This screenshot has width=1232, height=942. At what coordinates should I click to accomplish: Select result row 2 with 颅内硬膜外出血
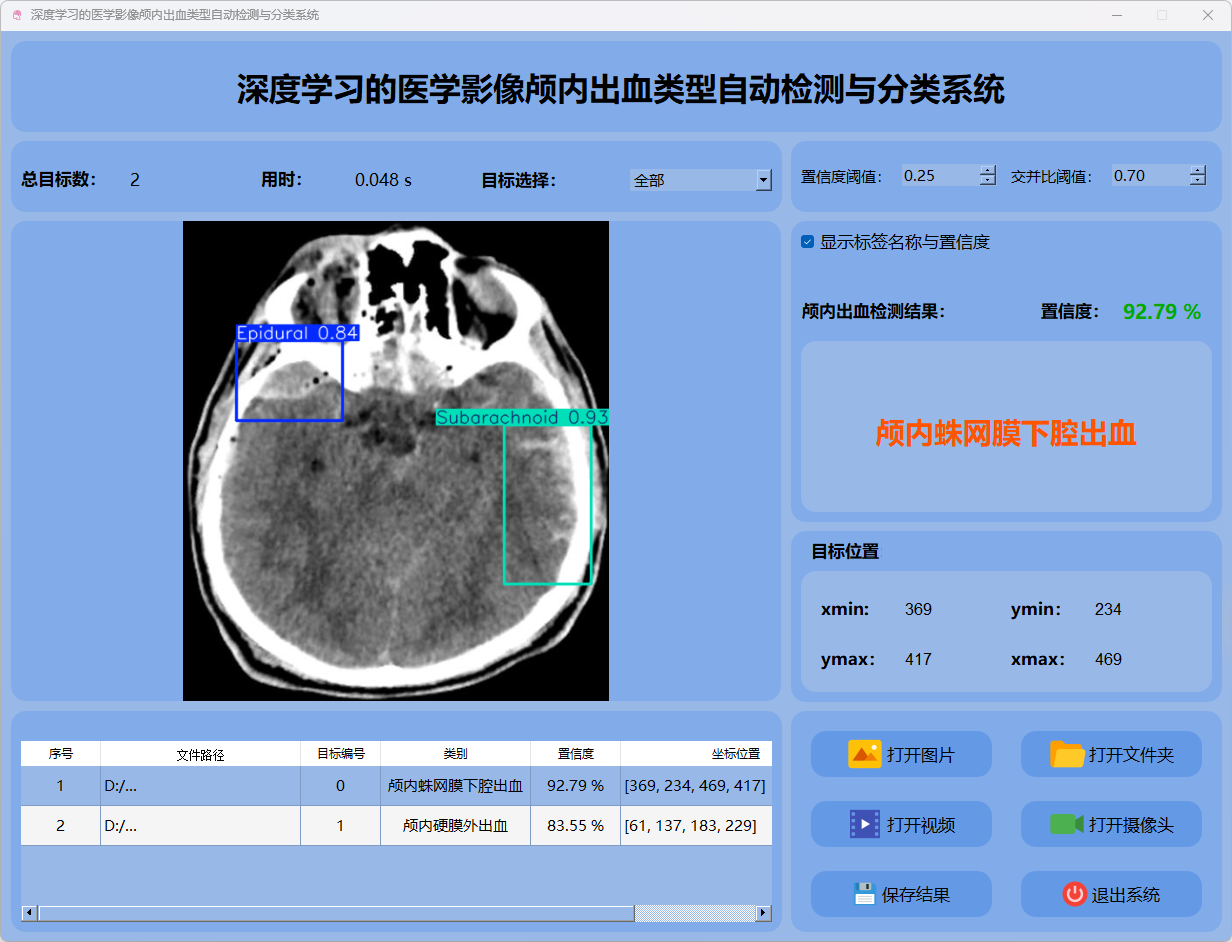click(455, 826)
